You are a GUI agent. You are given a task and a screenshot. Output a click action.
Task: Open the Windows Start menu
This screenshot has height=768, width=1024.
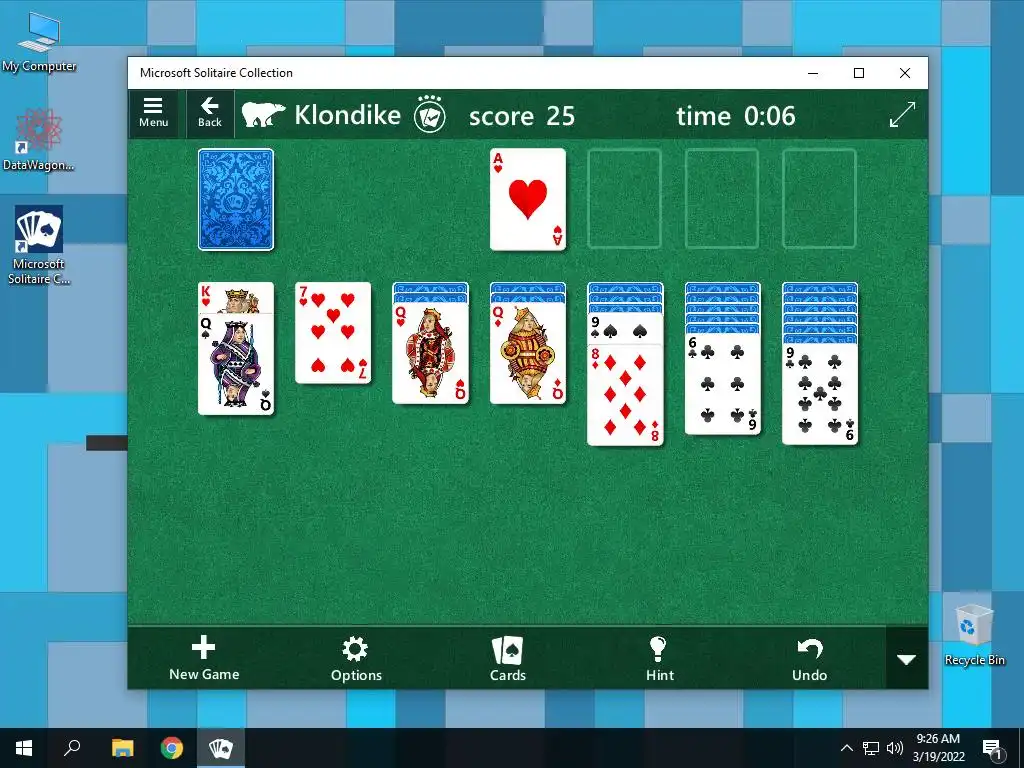tap(24, 748)
